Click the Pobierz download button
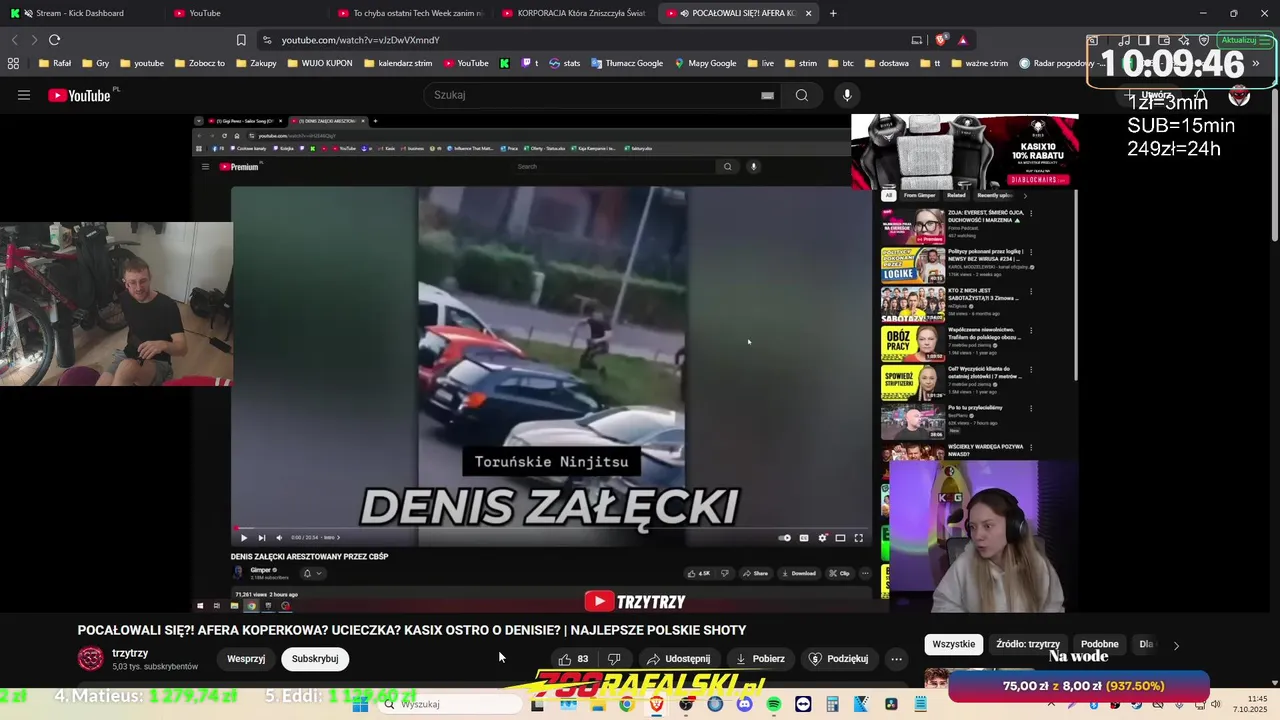 (x=760, y=659)
